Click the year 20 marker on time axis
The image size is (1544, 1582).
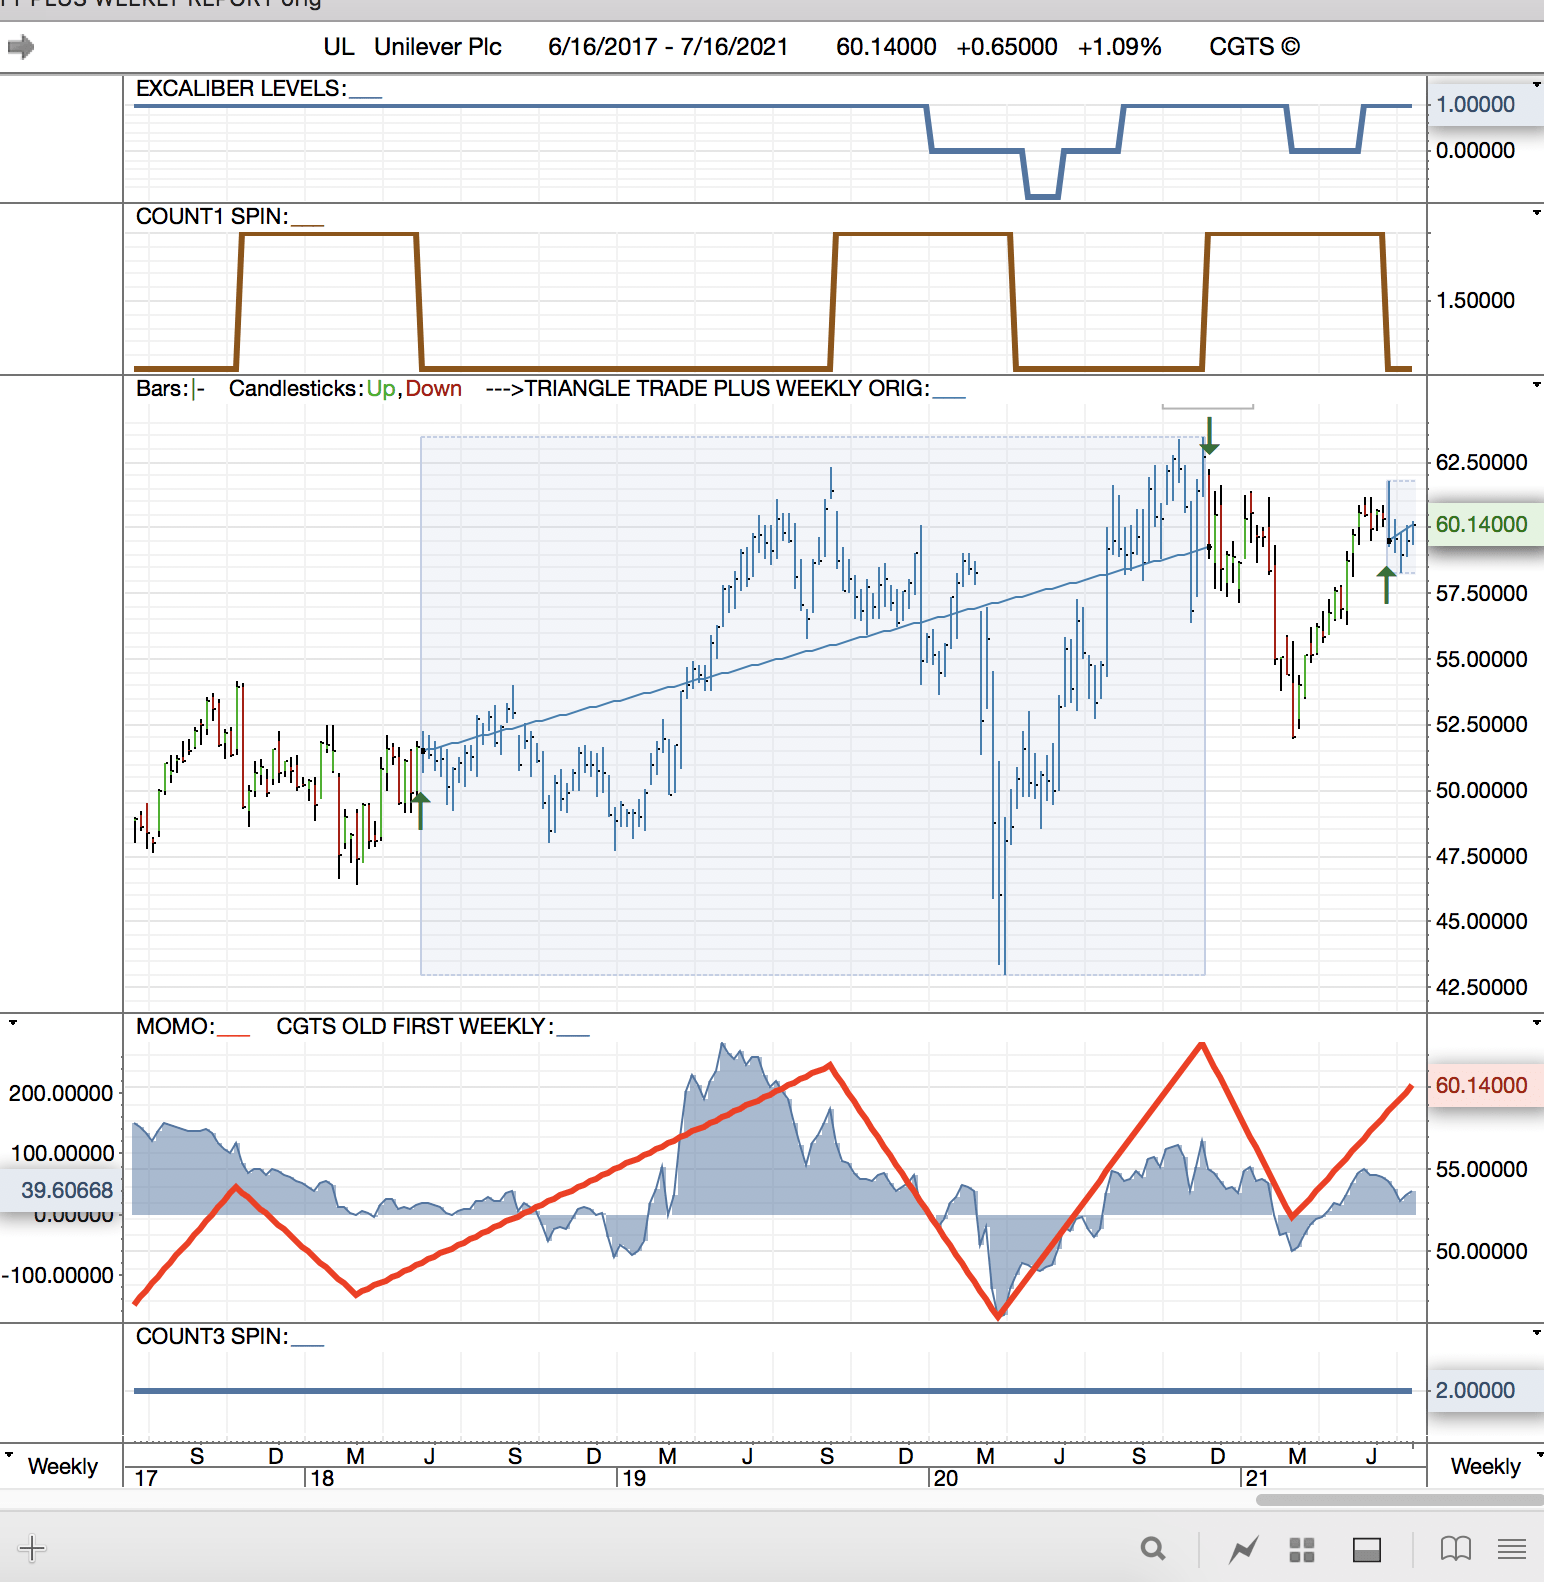[946, 1478]
